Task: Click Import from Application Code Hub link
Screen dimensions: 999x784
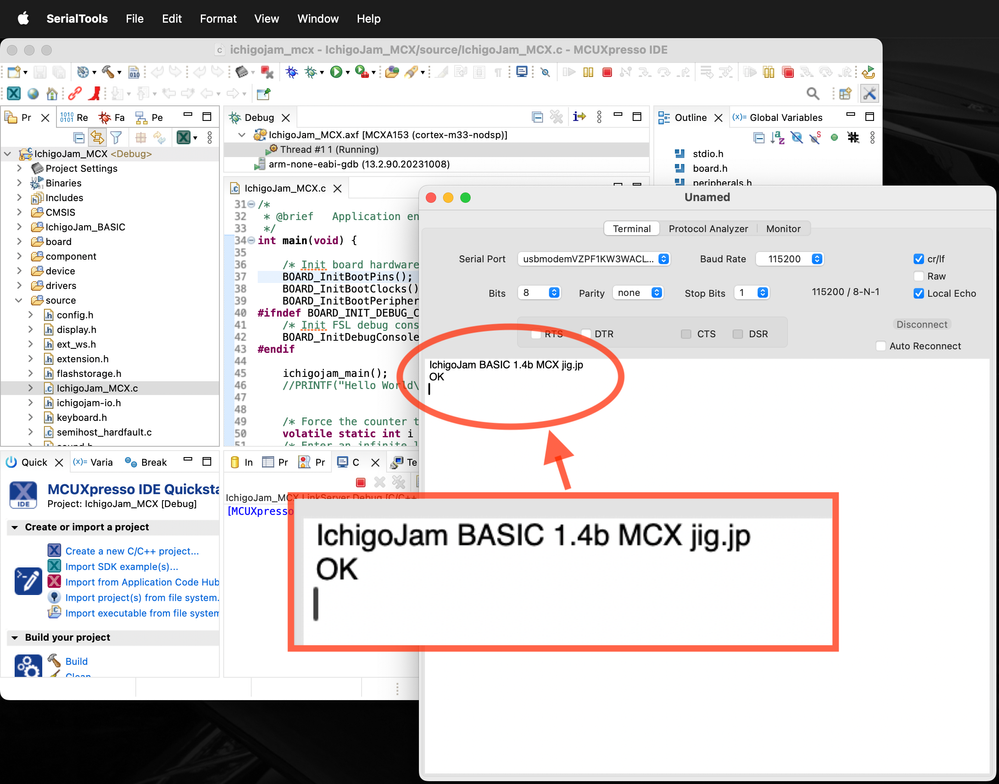Action: (x=142, y=581)
